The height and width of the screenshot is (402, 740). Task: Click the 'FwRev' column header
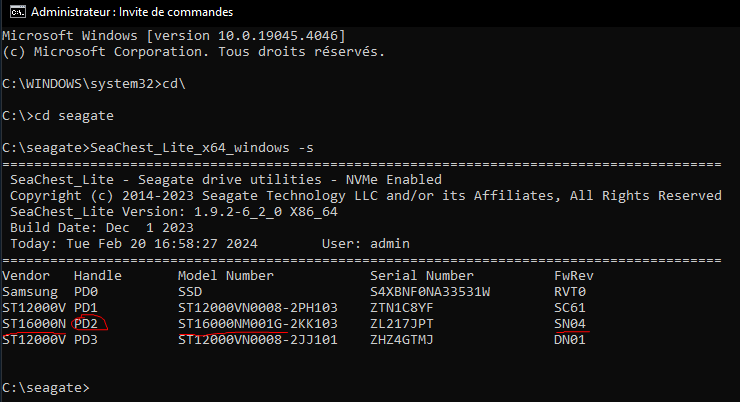[574, 276]
